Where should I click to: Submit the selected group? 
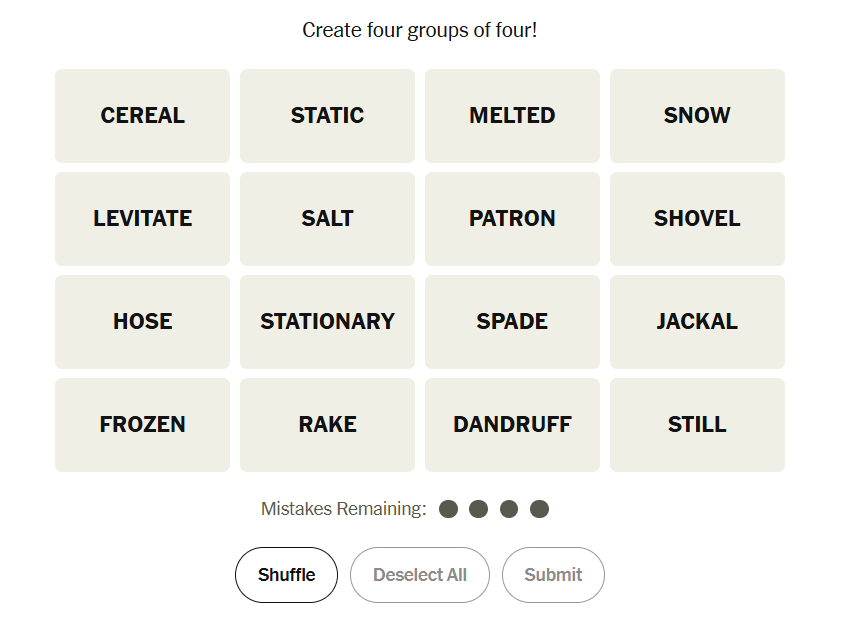click(x=553, y=575)
